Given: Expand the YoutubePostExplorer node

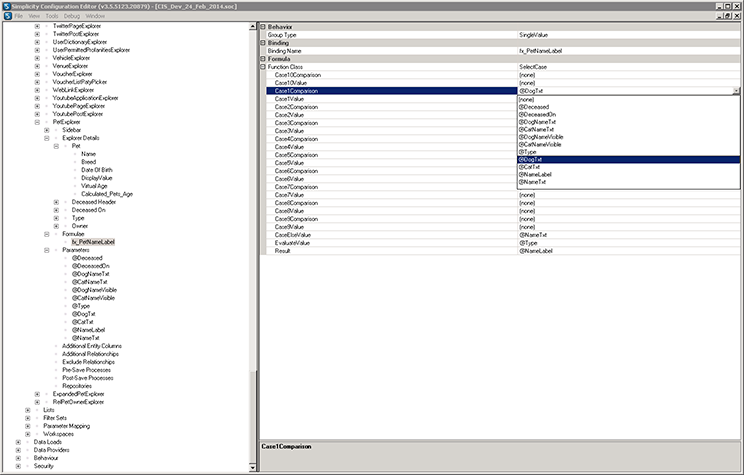Looking at the screenshot, I should pyautogui.click(x=37, y=114).
